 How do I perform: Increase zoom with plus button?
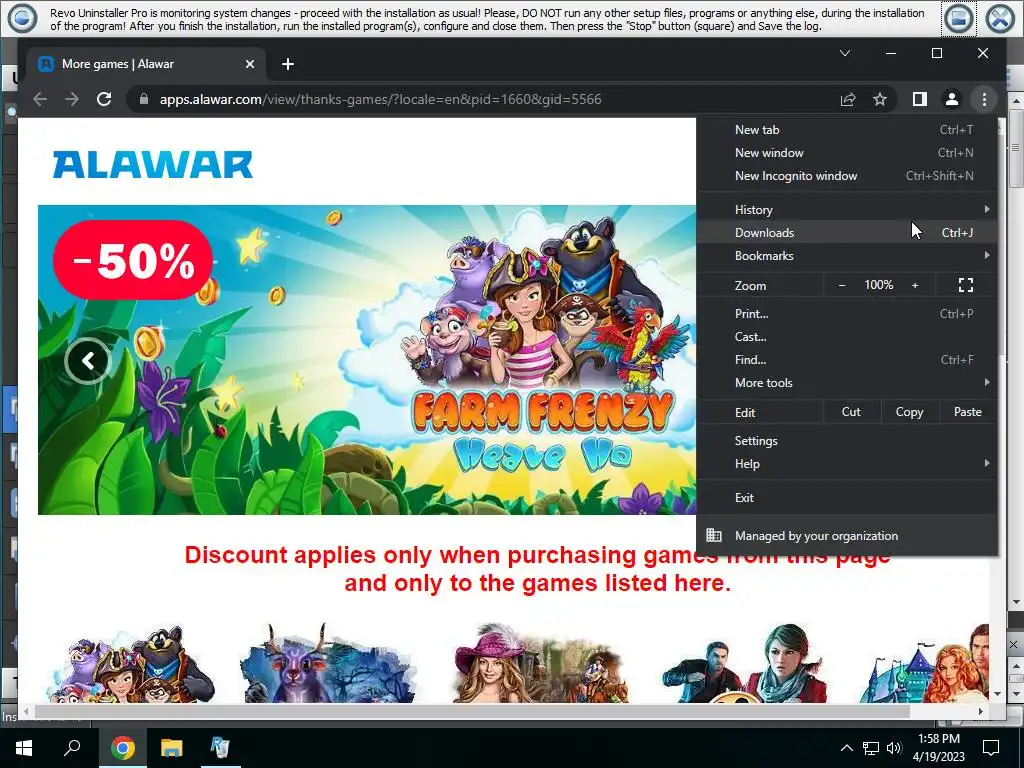(915, 285)
